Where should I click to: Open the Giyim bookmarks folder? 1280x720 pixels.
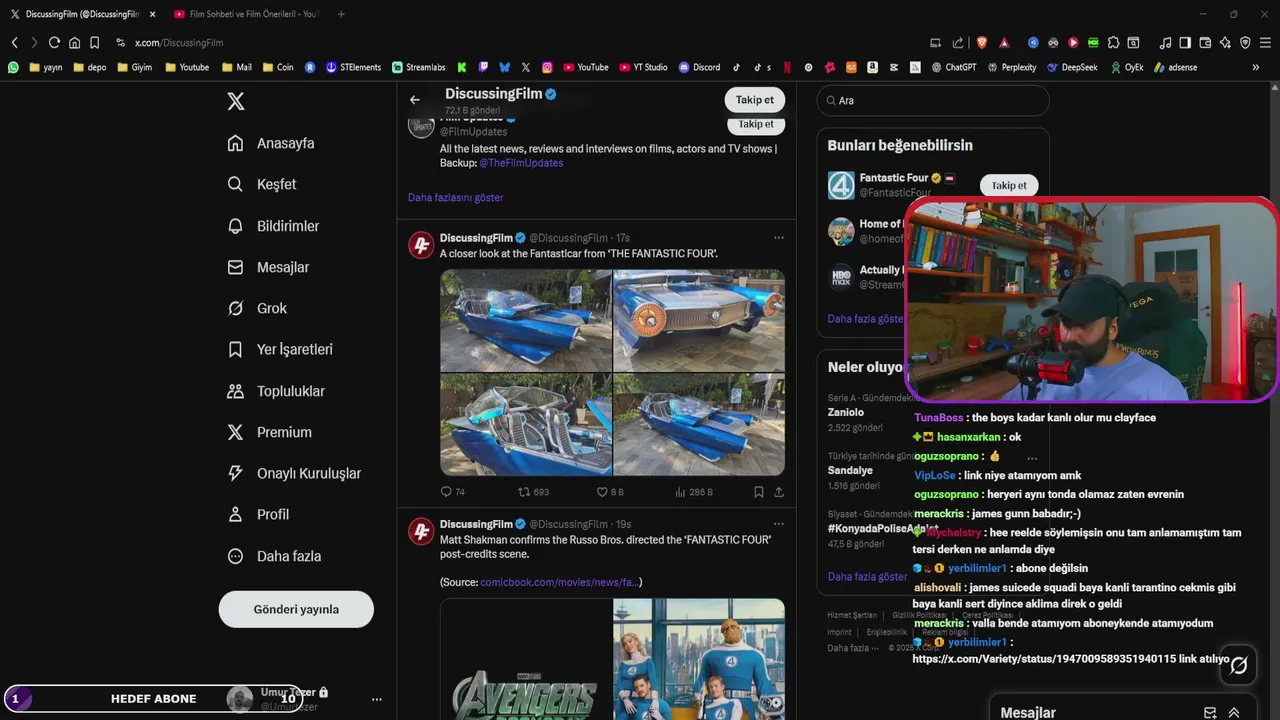tap(135, 67)
